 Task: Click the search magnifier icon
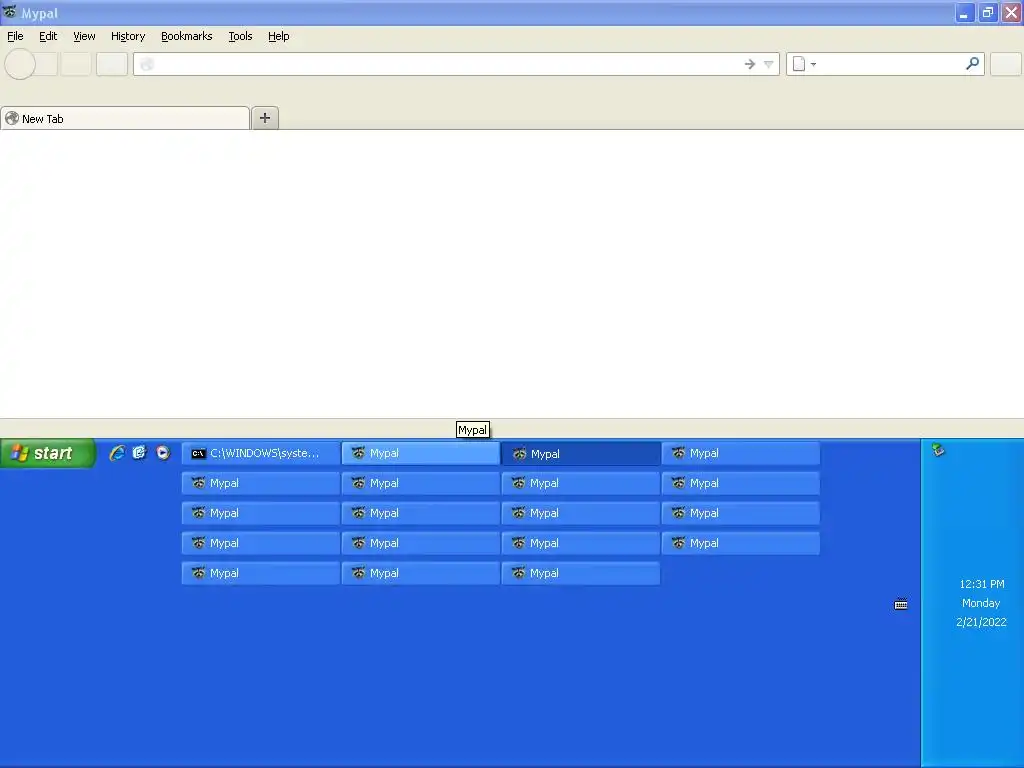(972, 63)
